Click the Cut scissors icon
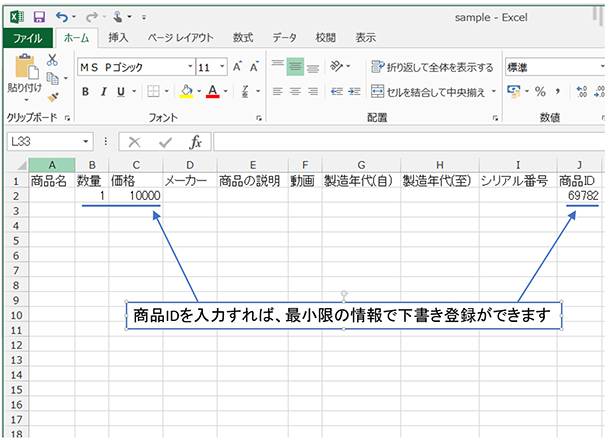Viewport: 610px width, 440px height. pyautogui.click(x=52, y=61)
